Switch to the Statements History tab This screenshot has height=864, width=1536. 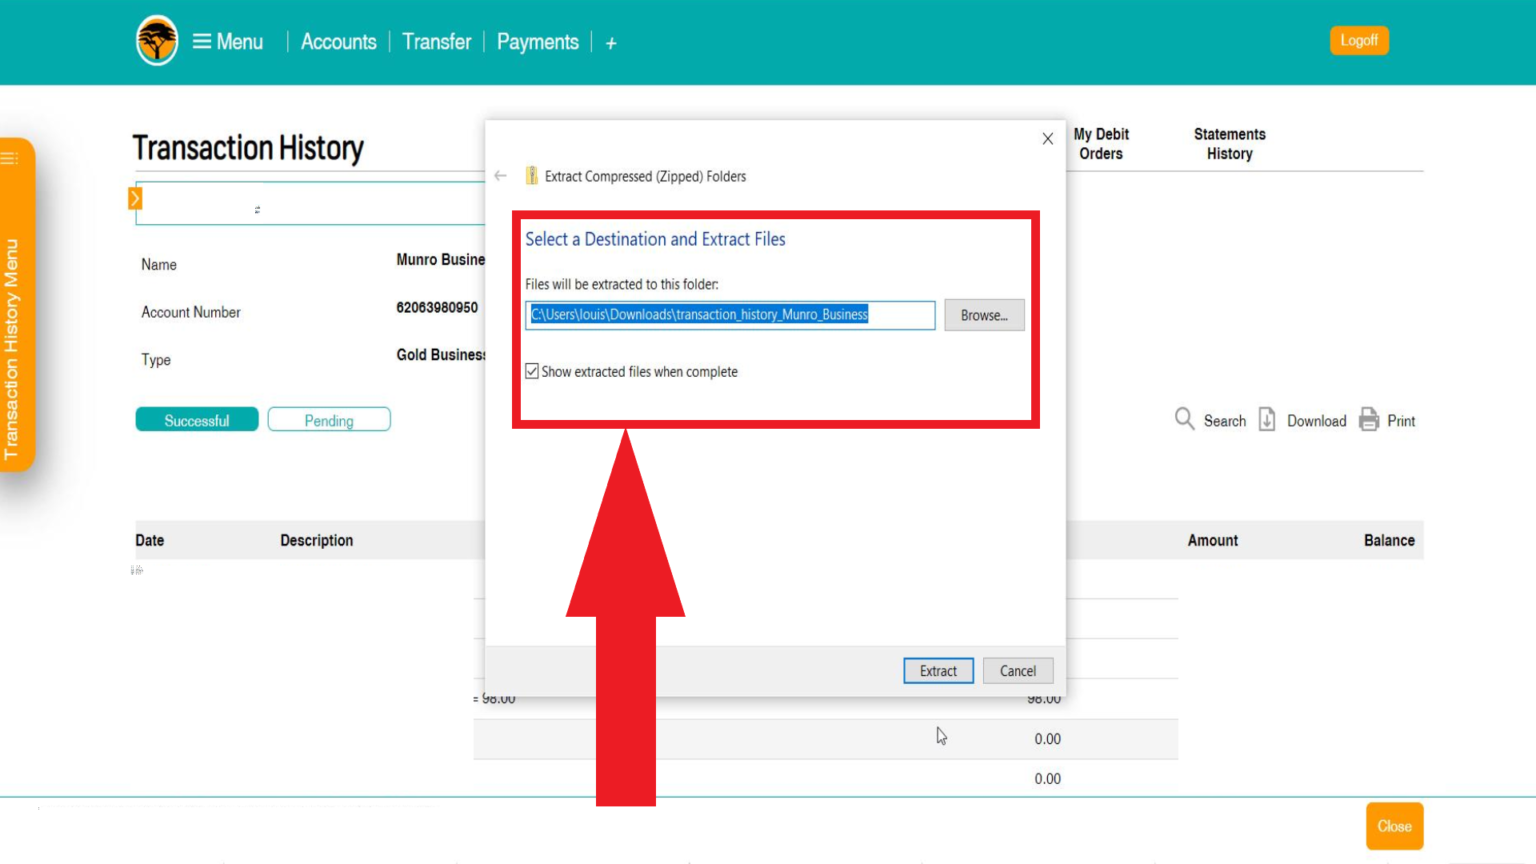point(1229,144)
